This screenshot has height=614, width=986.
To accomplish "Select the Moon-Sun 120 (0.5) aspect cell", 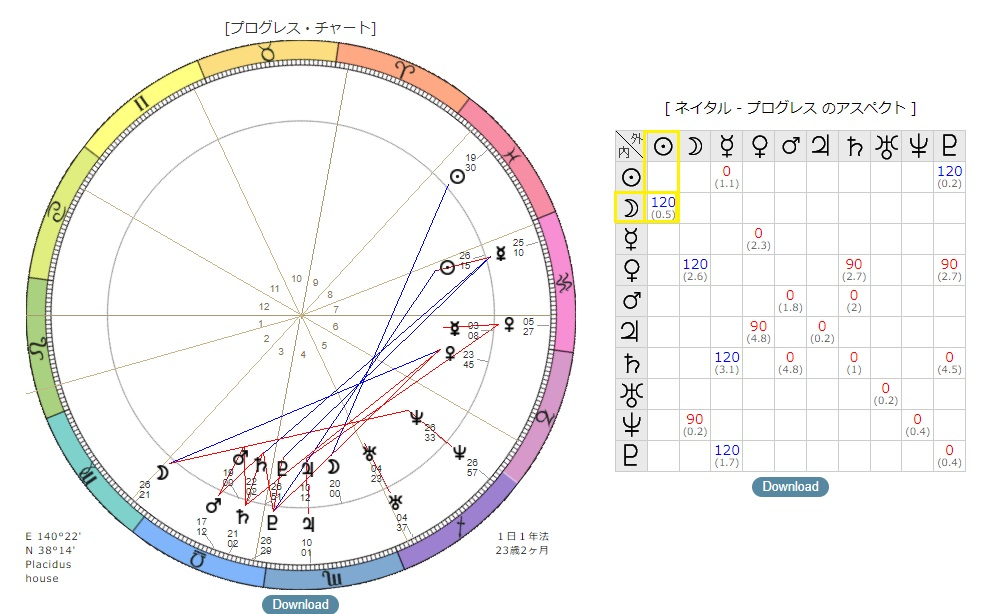I will tap(663, 208).
